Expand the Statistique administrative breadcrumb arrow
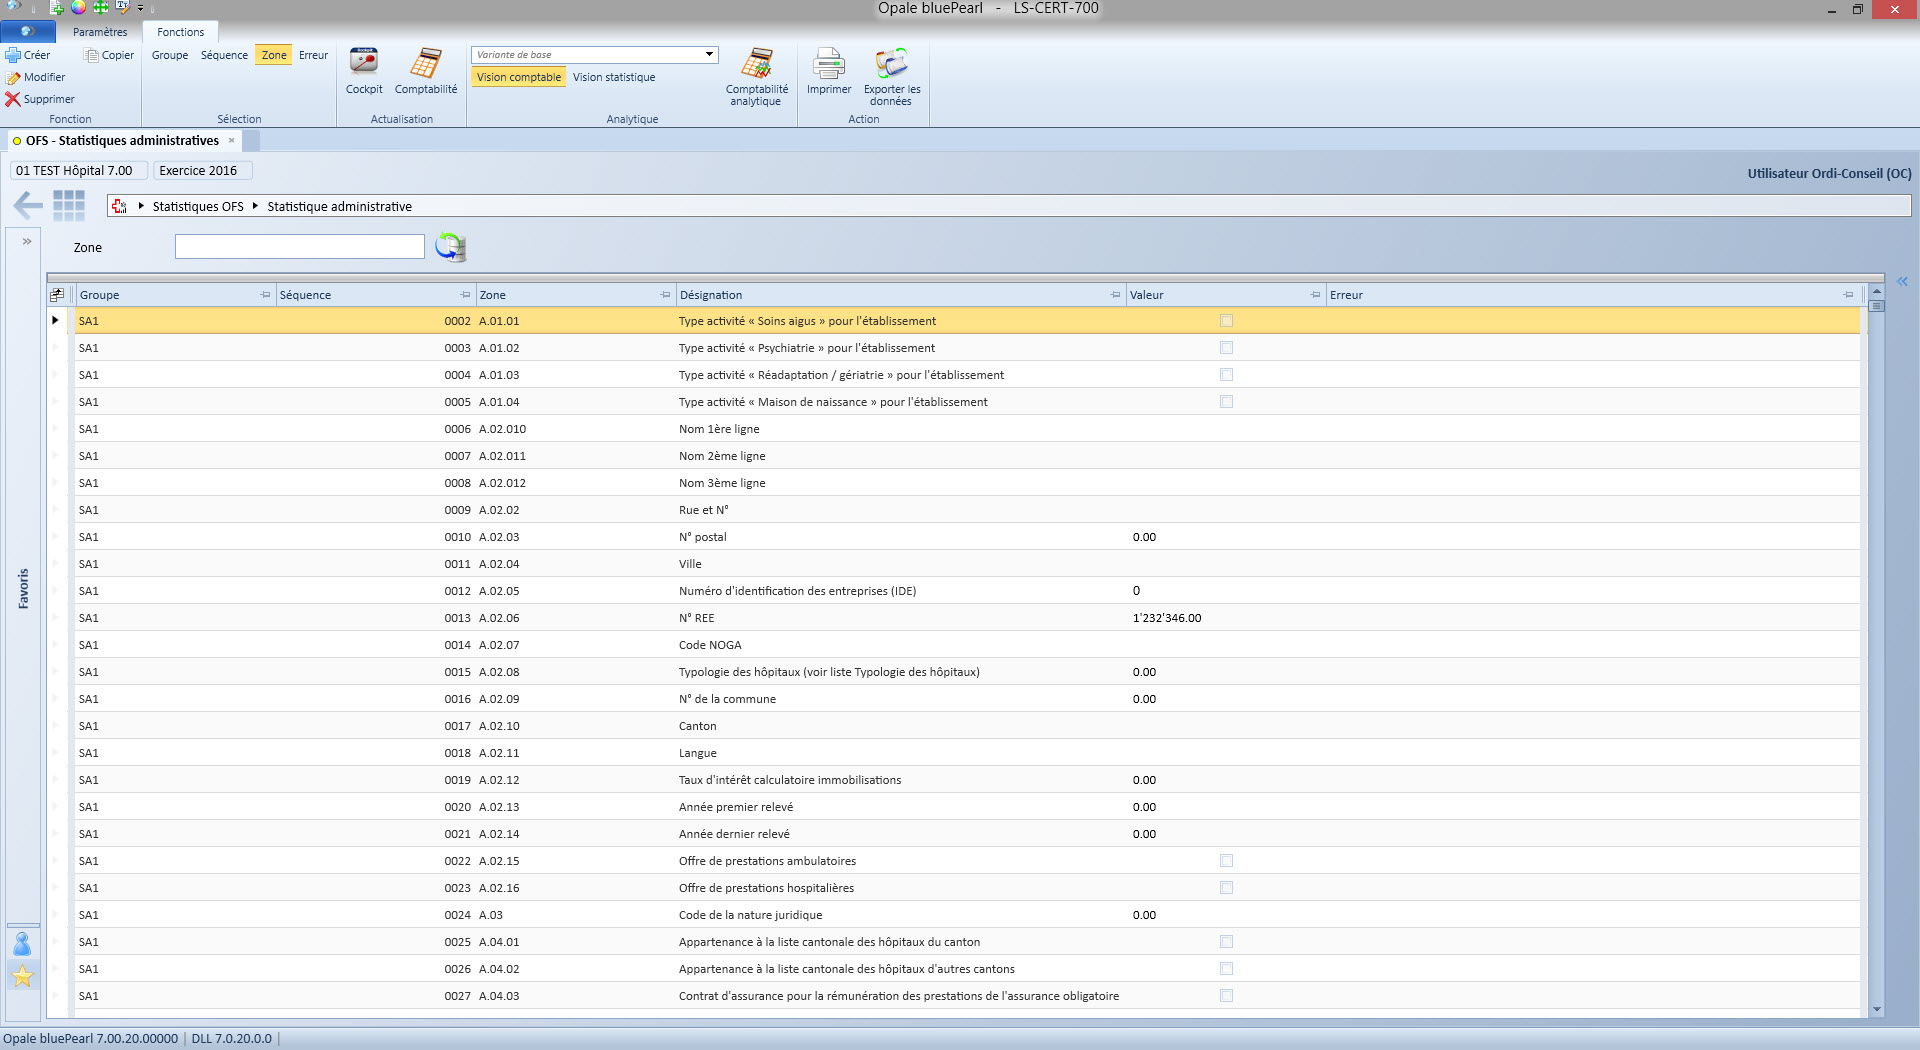 (255, 206)
